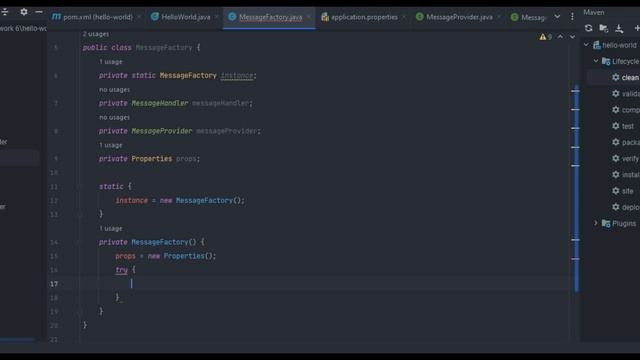640x360 pixels.
Task: Click the expand/collapse all icon in project panel
Action: (5, 12)
